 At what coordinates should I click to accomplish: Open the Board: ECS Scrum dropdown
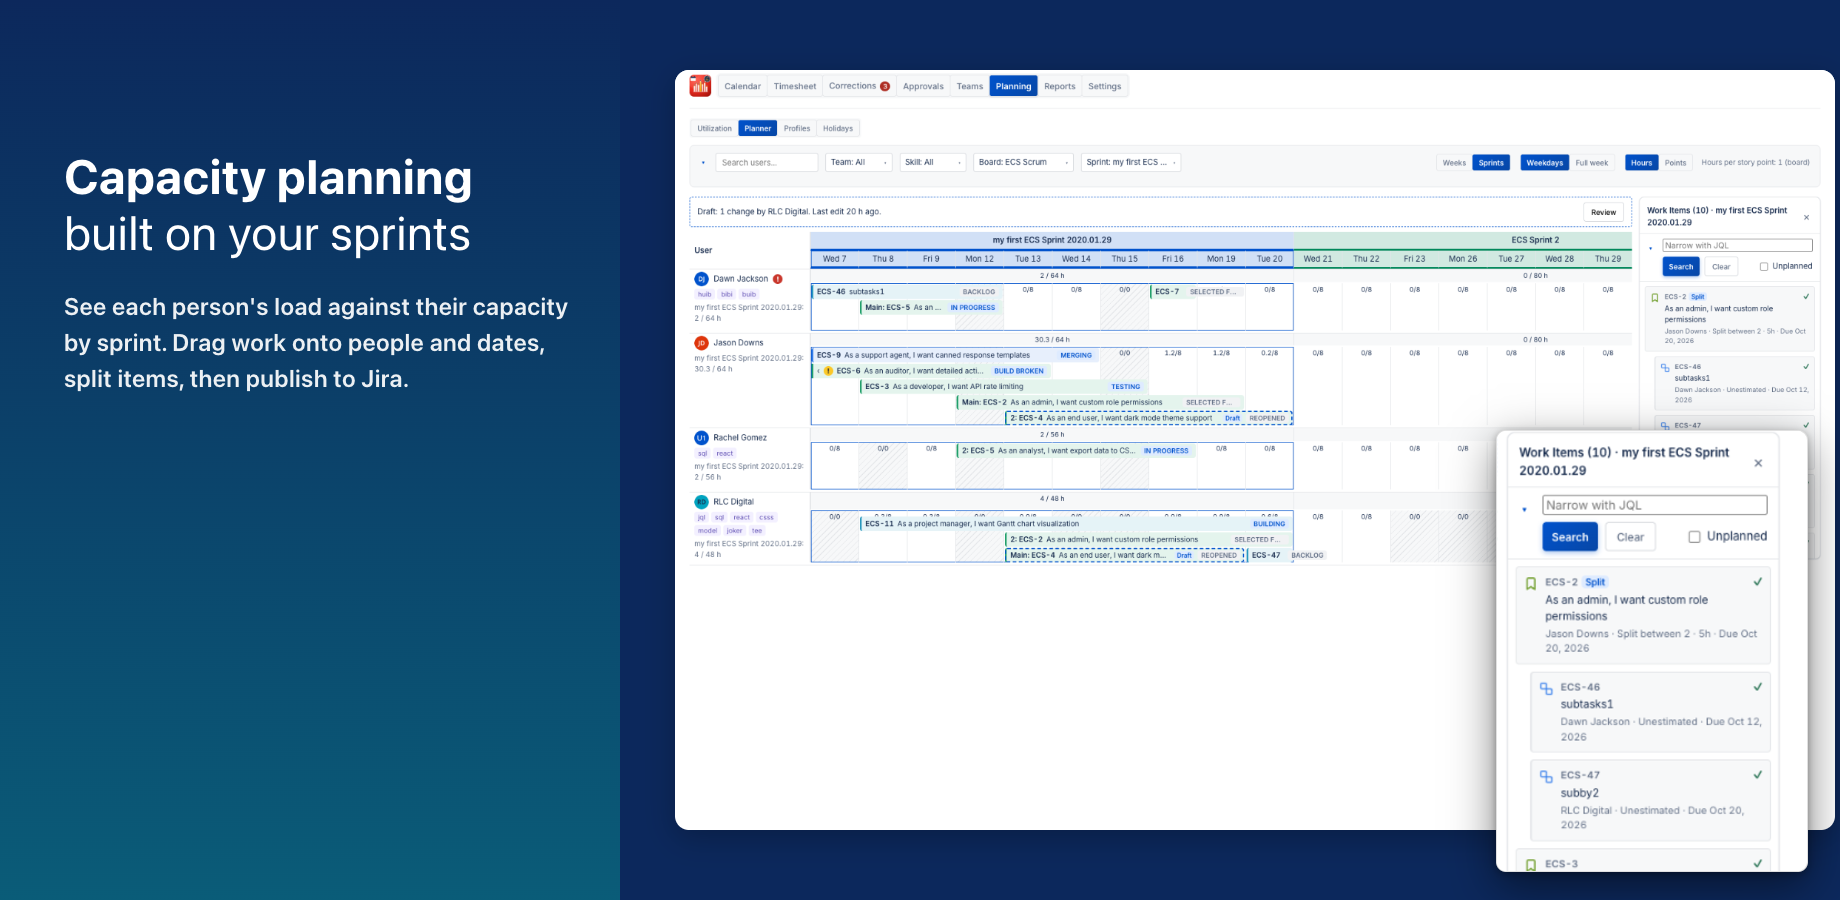pos(1024,162)
